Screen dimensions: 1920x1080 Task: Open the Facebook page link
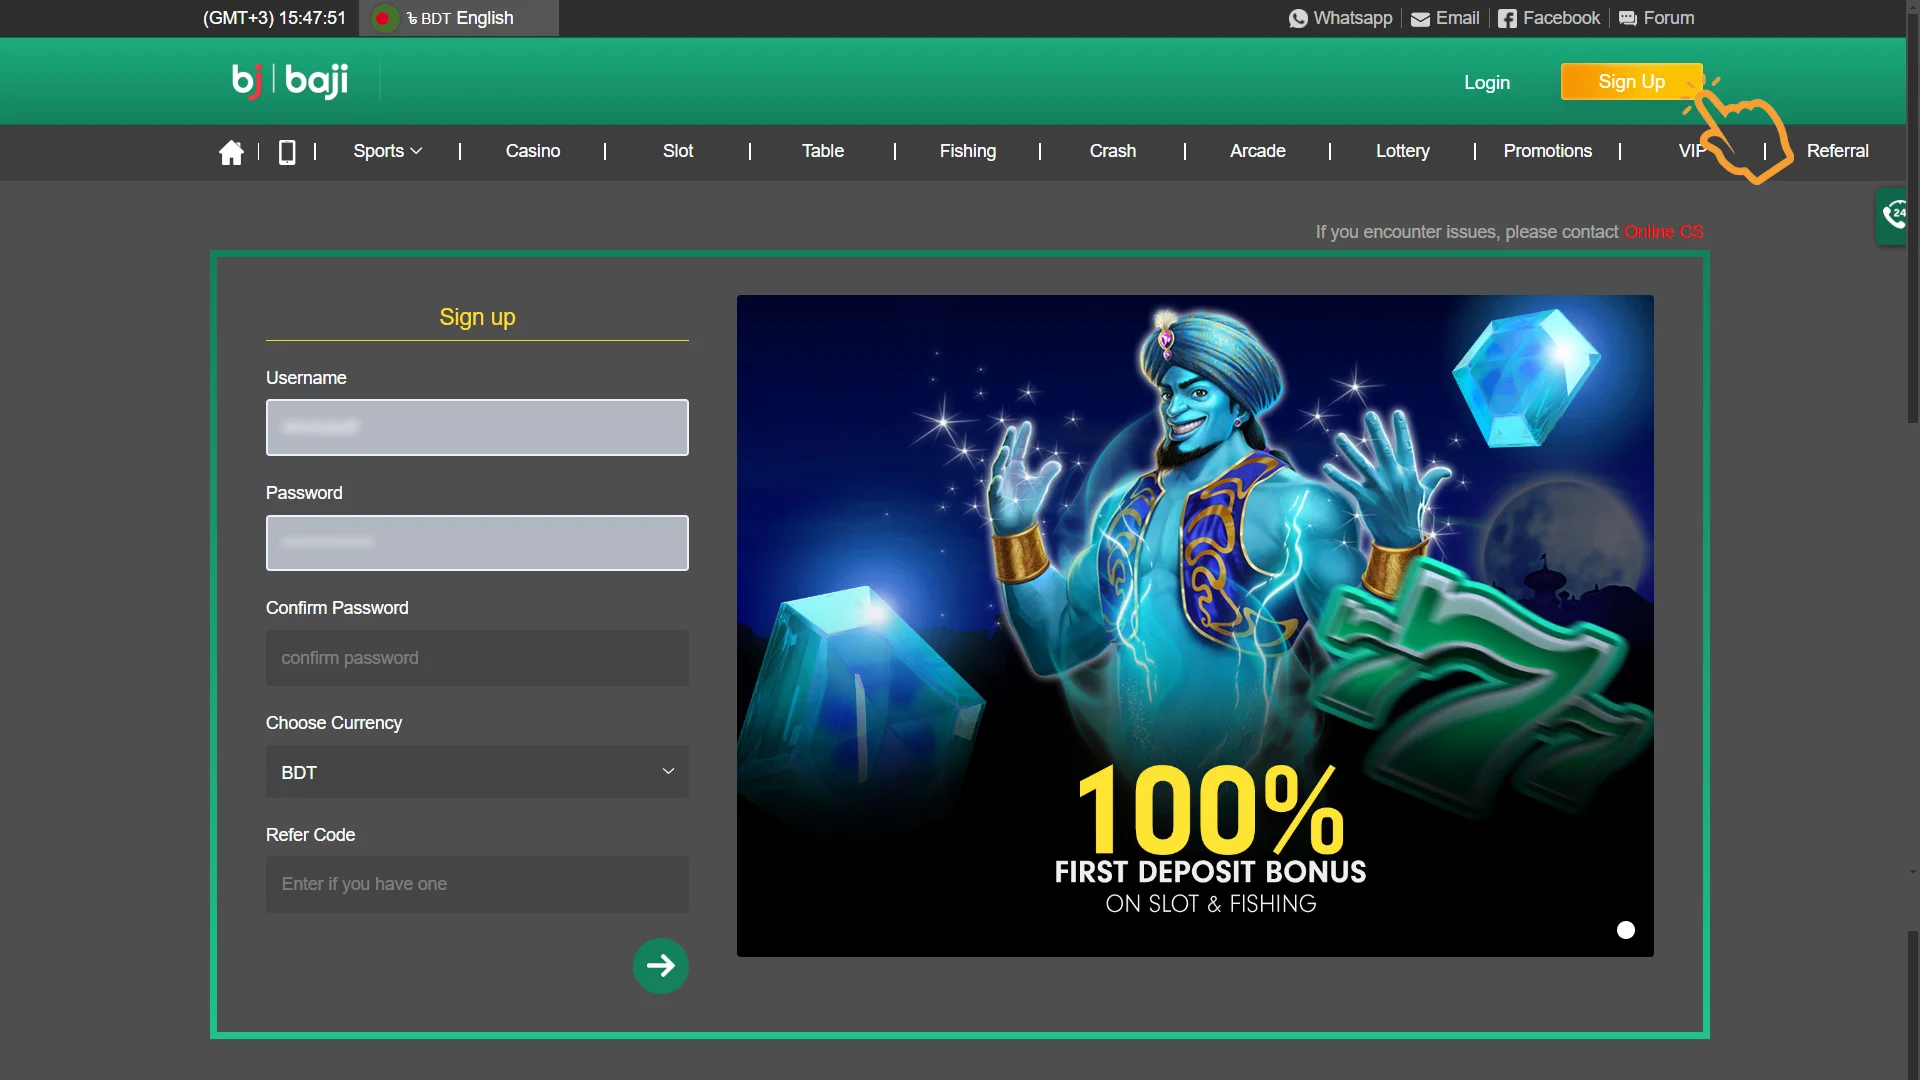(1548, 18)
